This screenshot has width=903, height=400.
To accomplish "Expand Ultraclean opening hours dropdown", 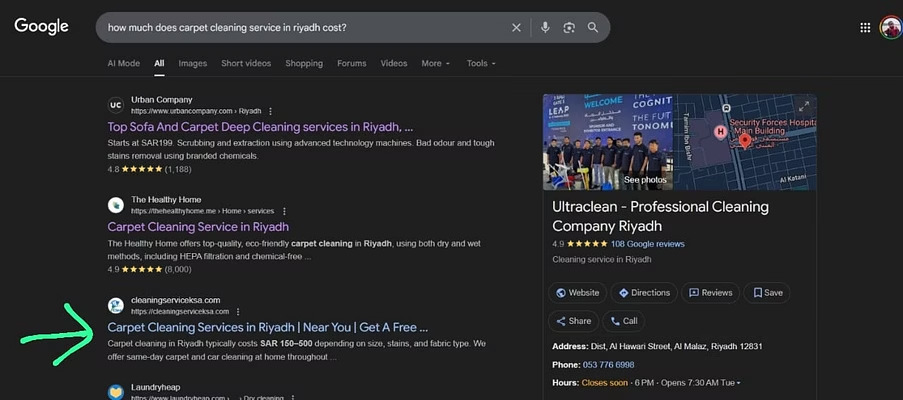I will click(738, 383).
